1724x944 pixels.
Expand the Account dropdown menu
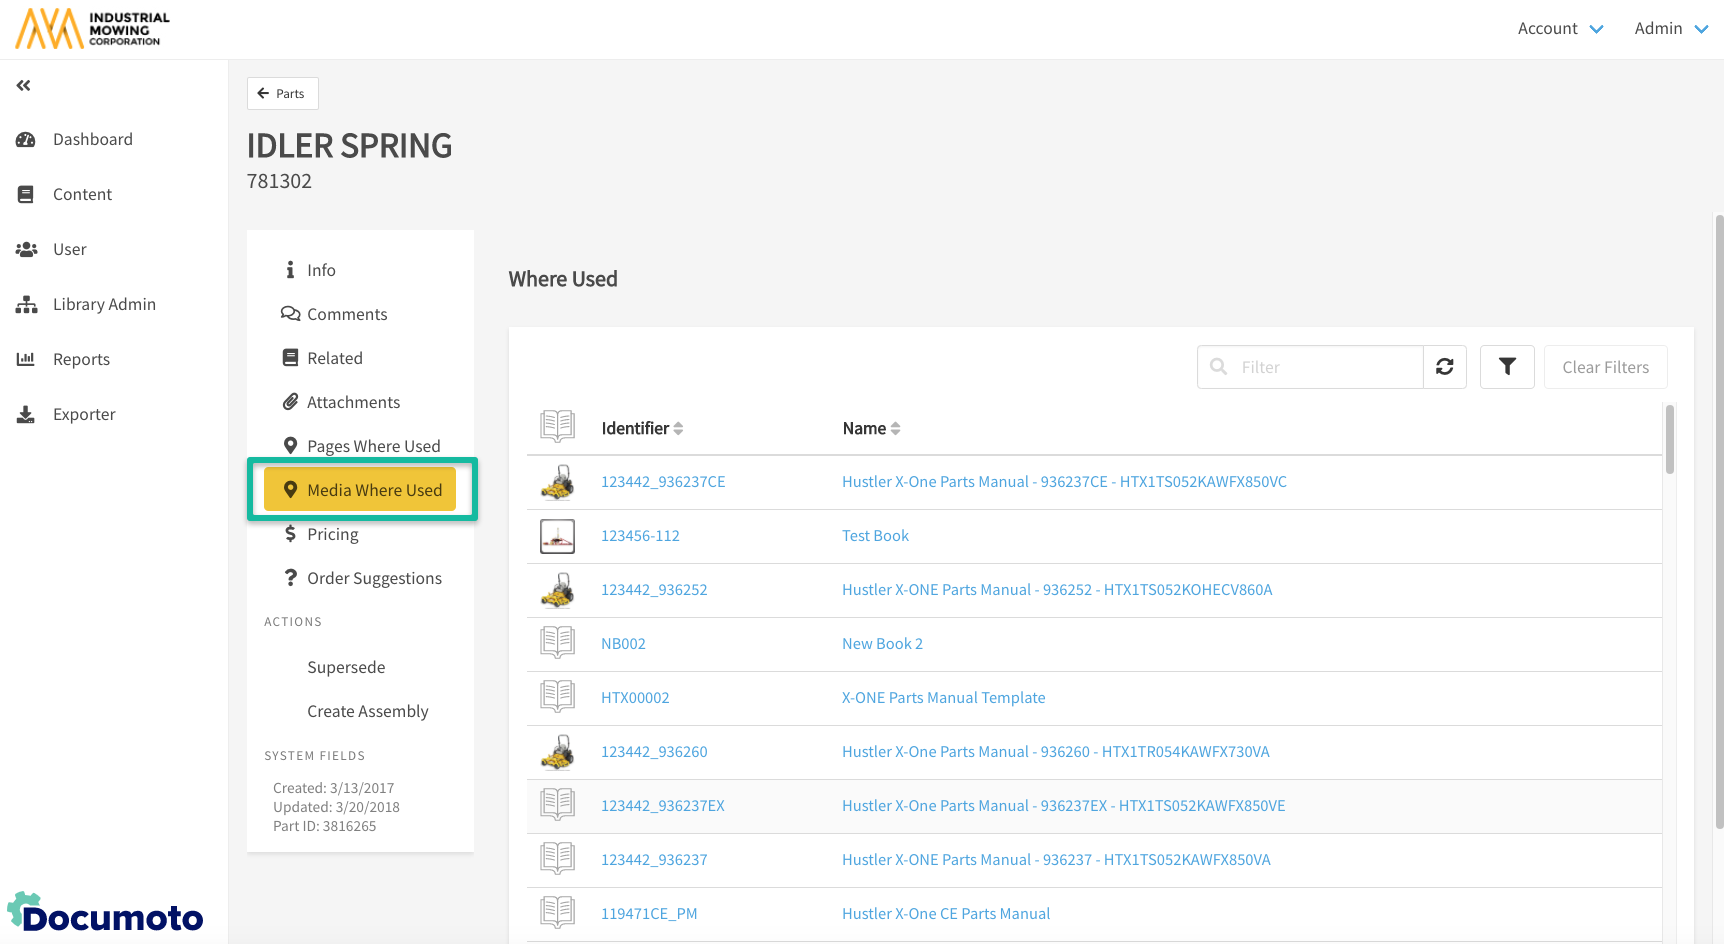1560,29
